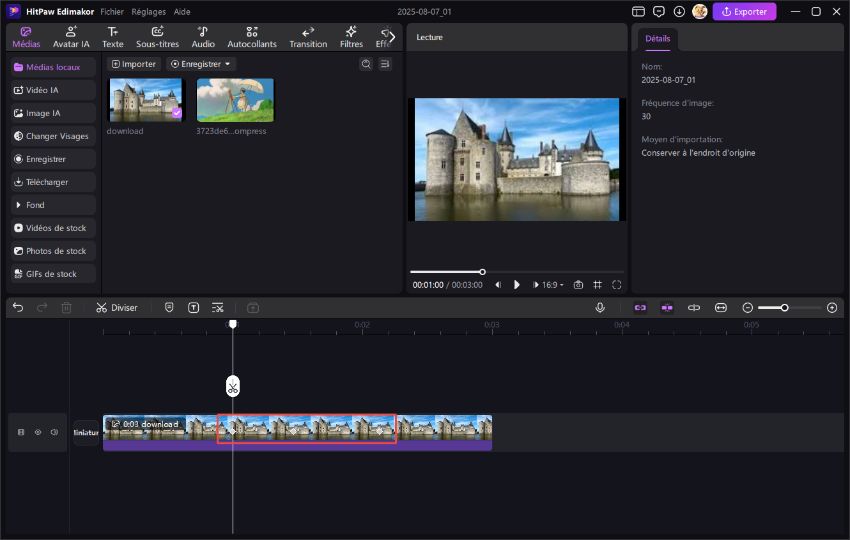The image size is (850, 540).
Task: Select the 3723de6...ompress thumbnail
Action: point(235,100)
